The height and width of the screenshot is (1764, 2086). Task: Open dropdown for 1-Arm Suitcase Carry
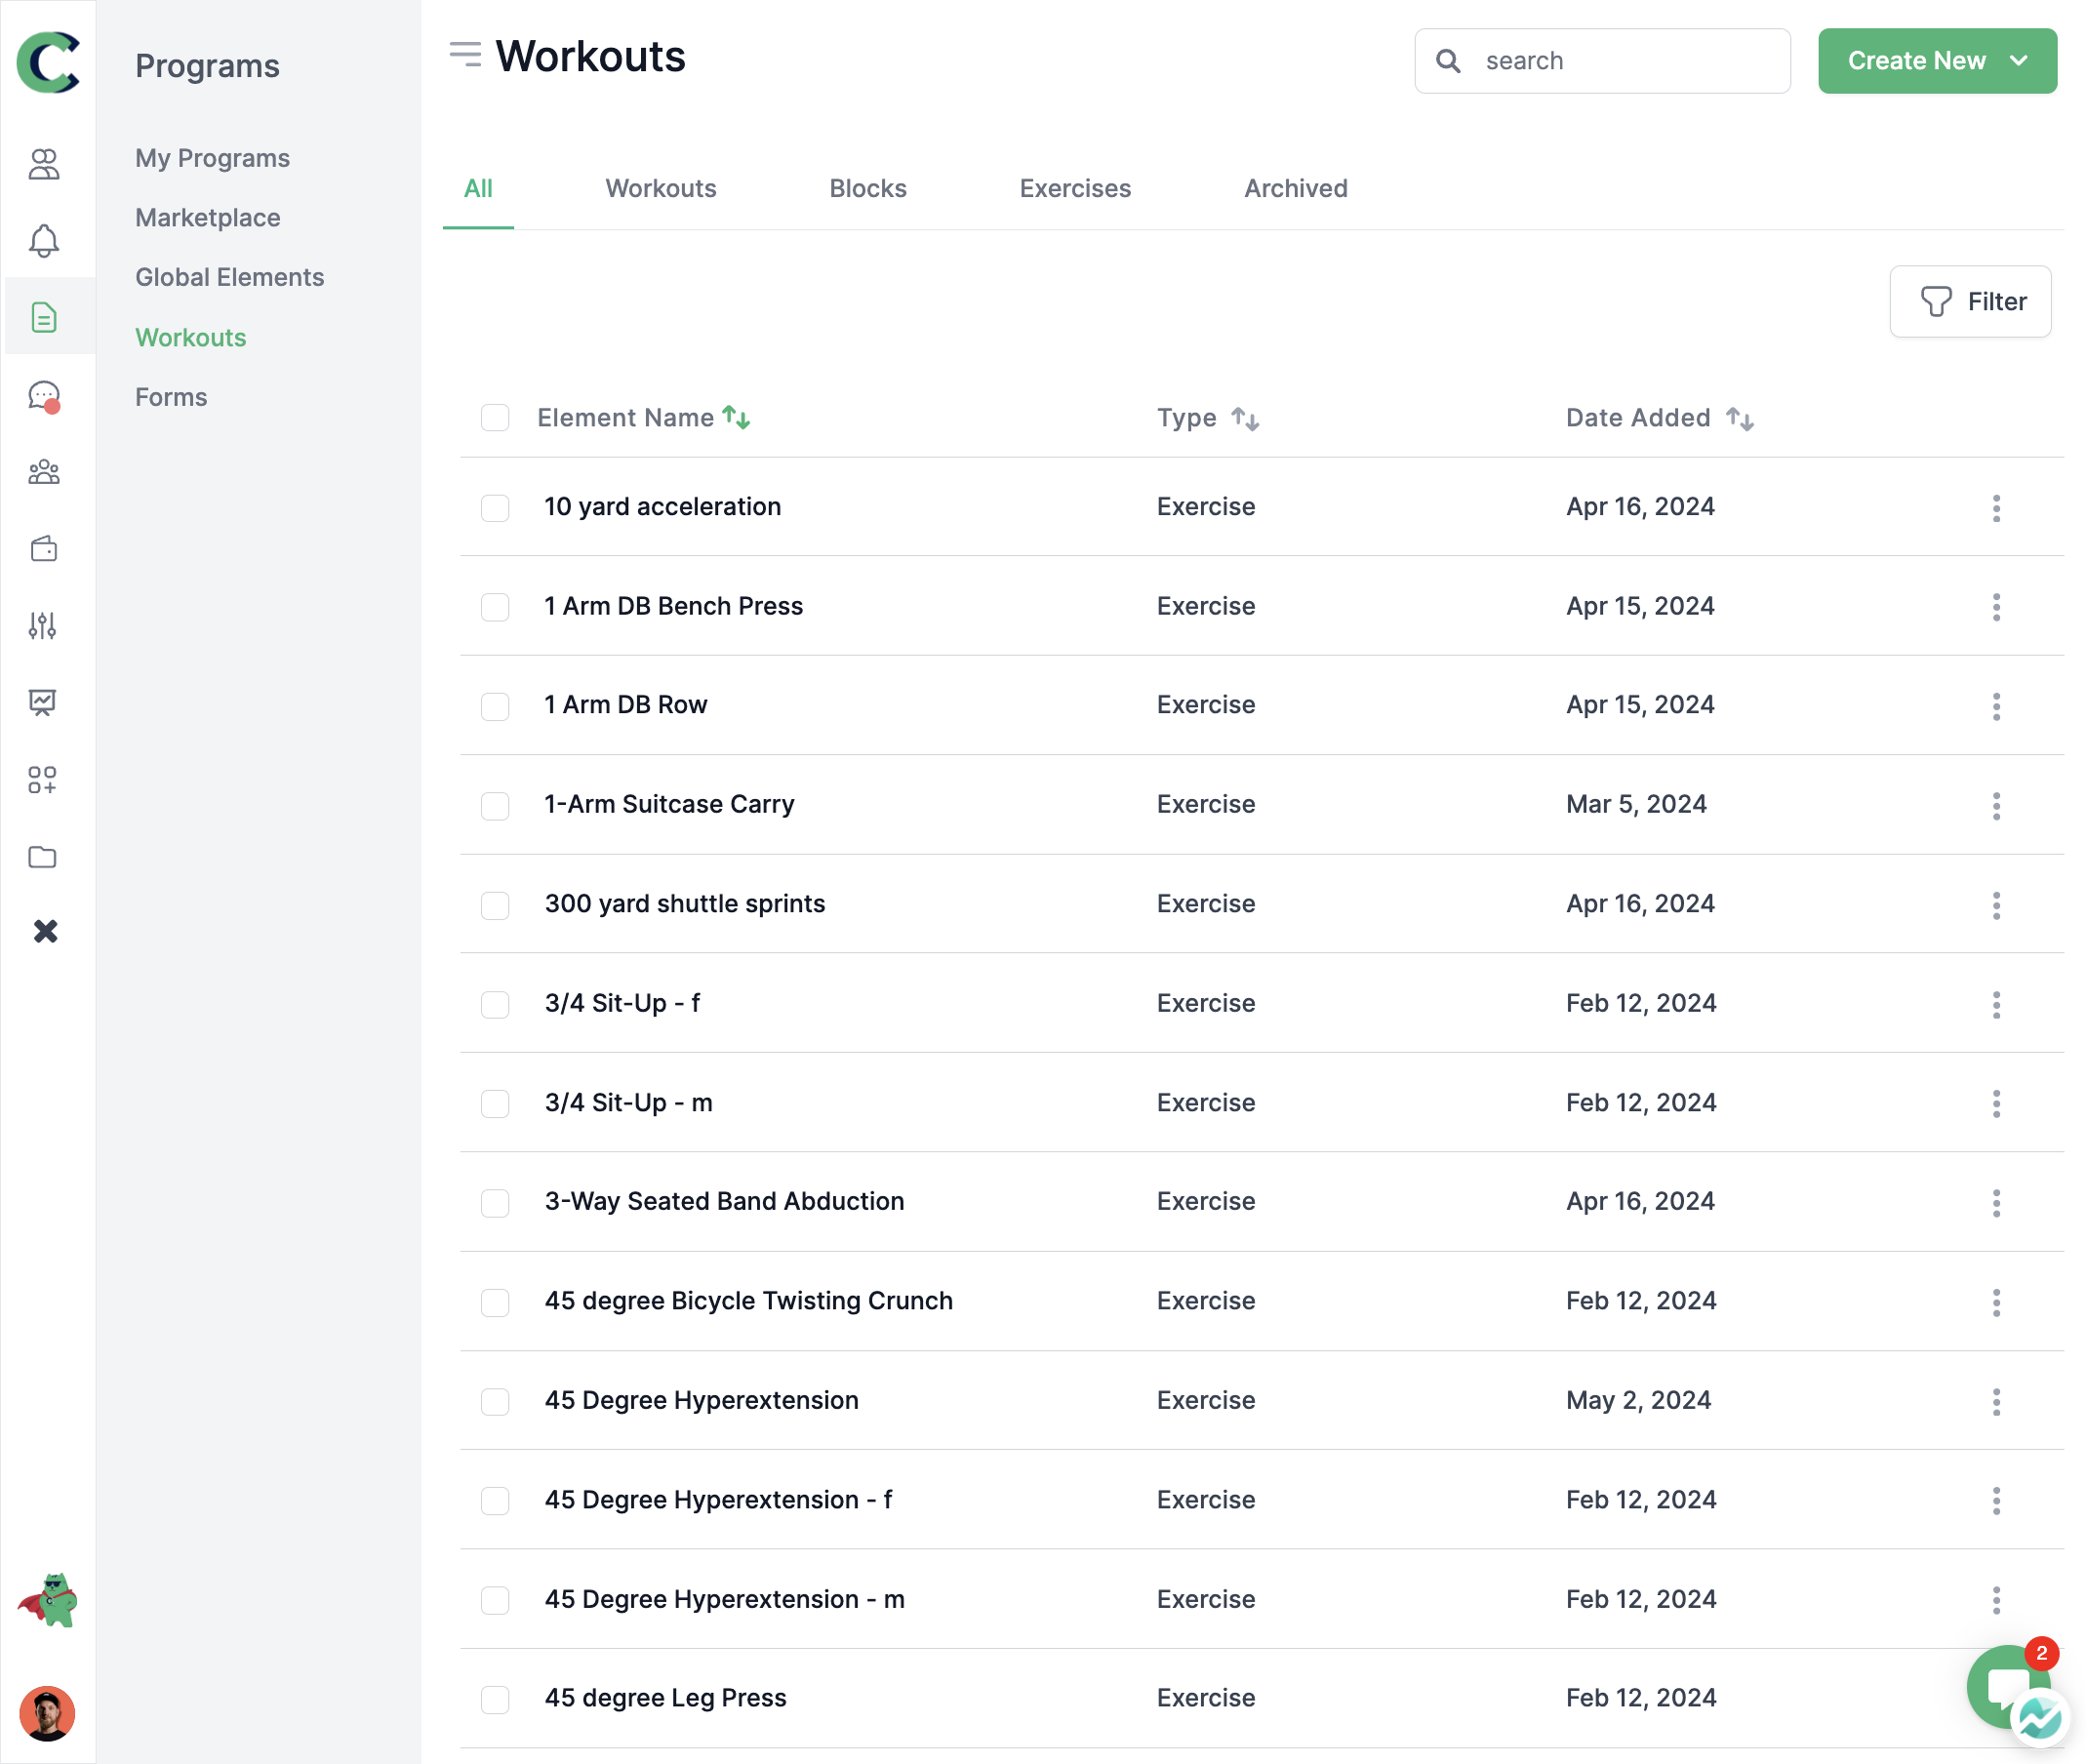(1997, 805)
